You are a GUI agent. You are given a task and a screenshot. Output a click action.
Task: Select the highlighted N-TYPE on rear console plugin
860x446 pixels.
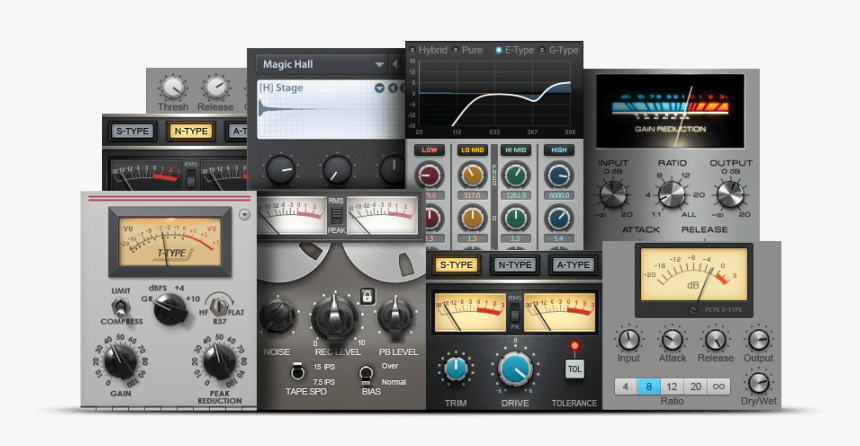tap(191, 131)
